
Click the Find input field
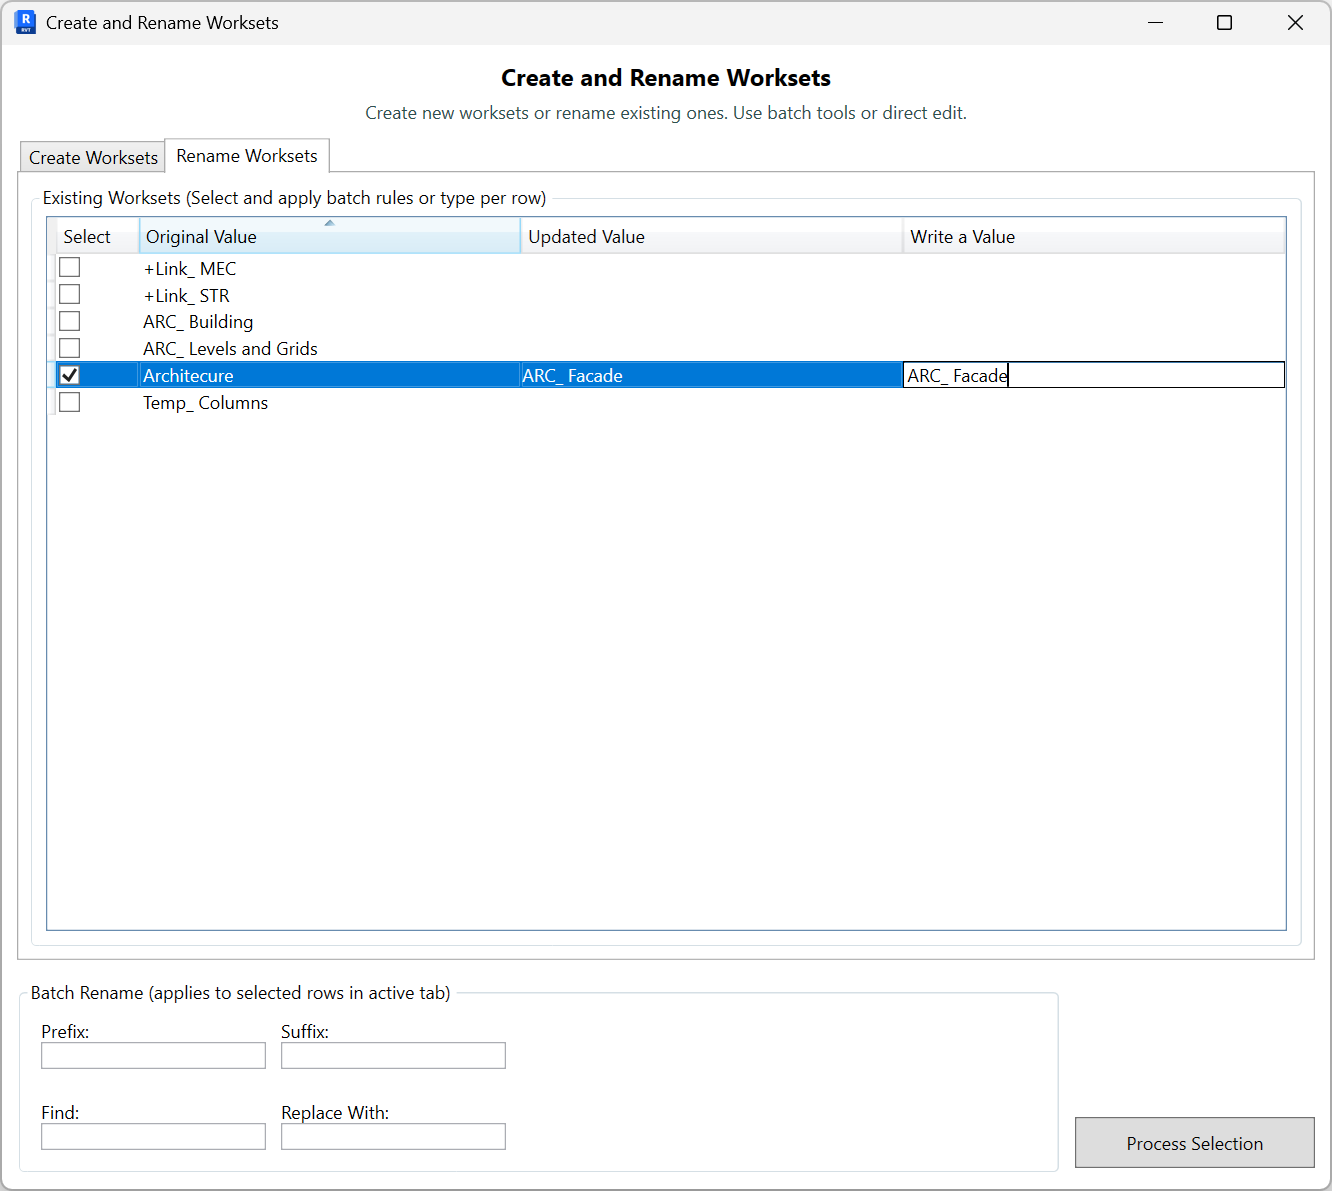(152, 1136)
